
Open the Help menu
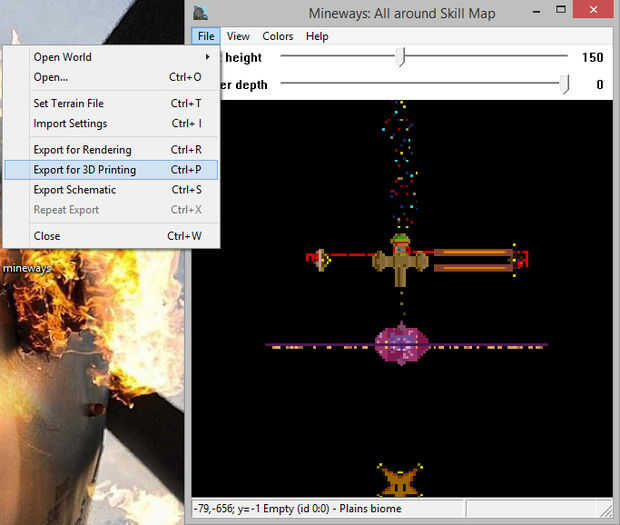click(x=317, y=36)
